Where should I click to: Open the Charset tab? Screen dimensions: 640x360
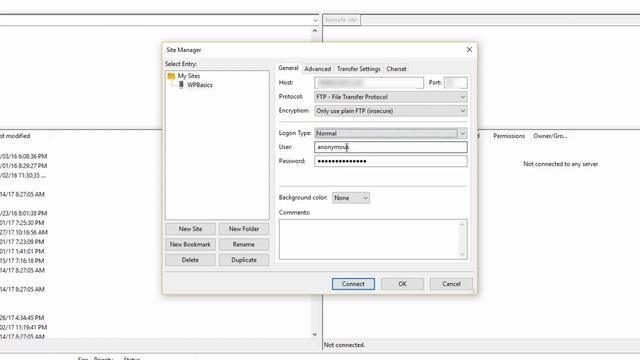click(x=396, y=69)
